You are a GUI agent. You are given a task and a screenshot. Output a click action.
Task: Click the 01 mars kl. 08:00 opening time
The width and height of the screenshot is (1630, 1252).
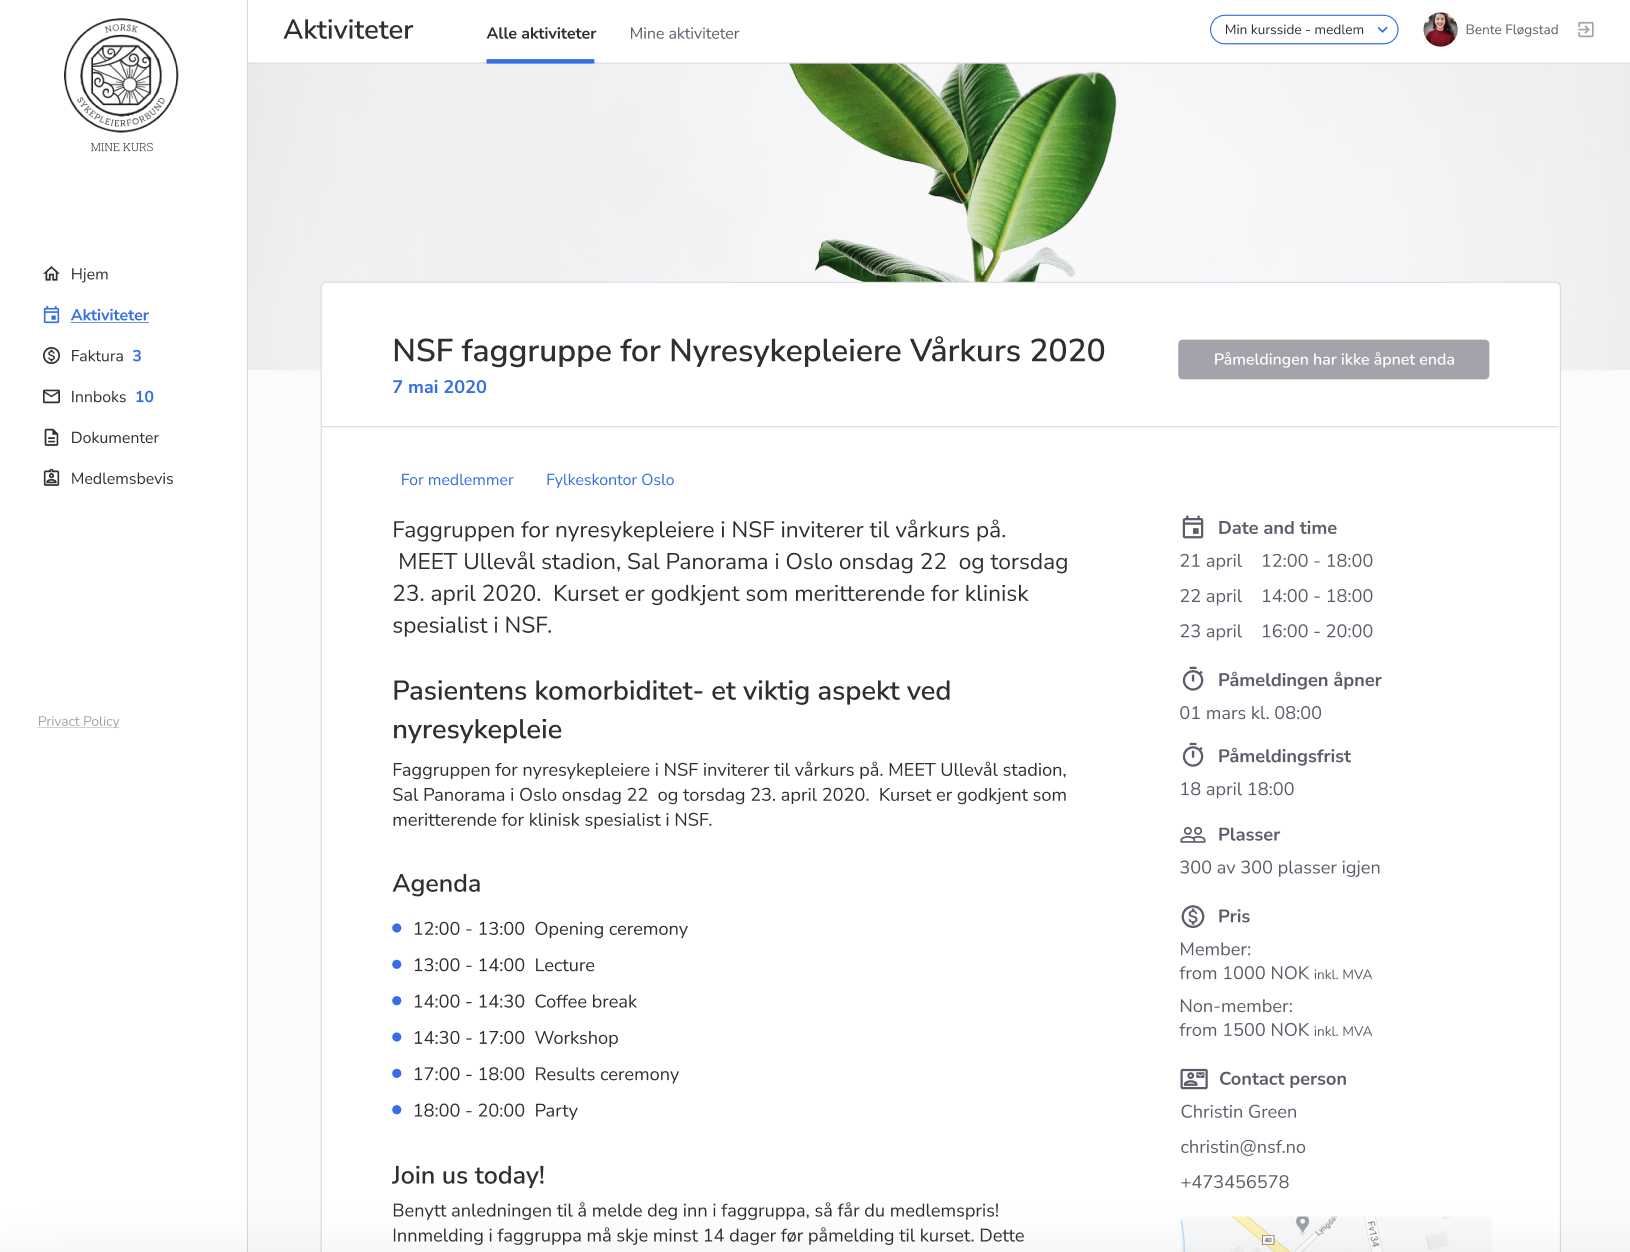[x=1250, y=713]
